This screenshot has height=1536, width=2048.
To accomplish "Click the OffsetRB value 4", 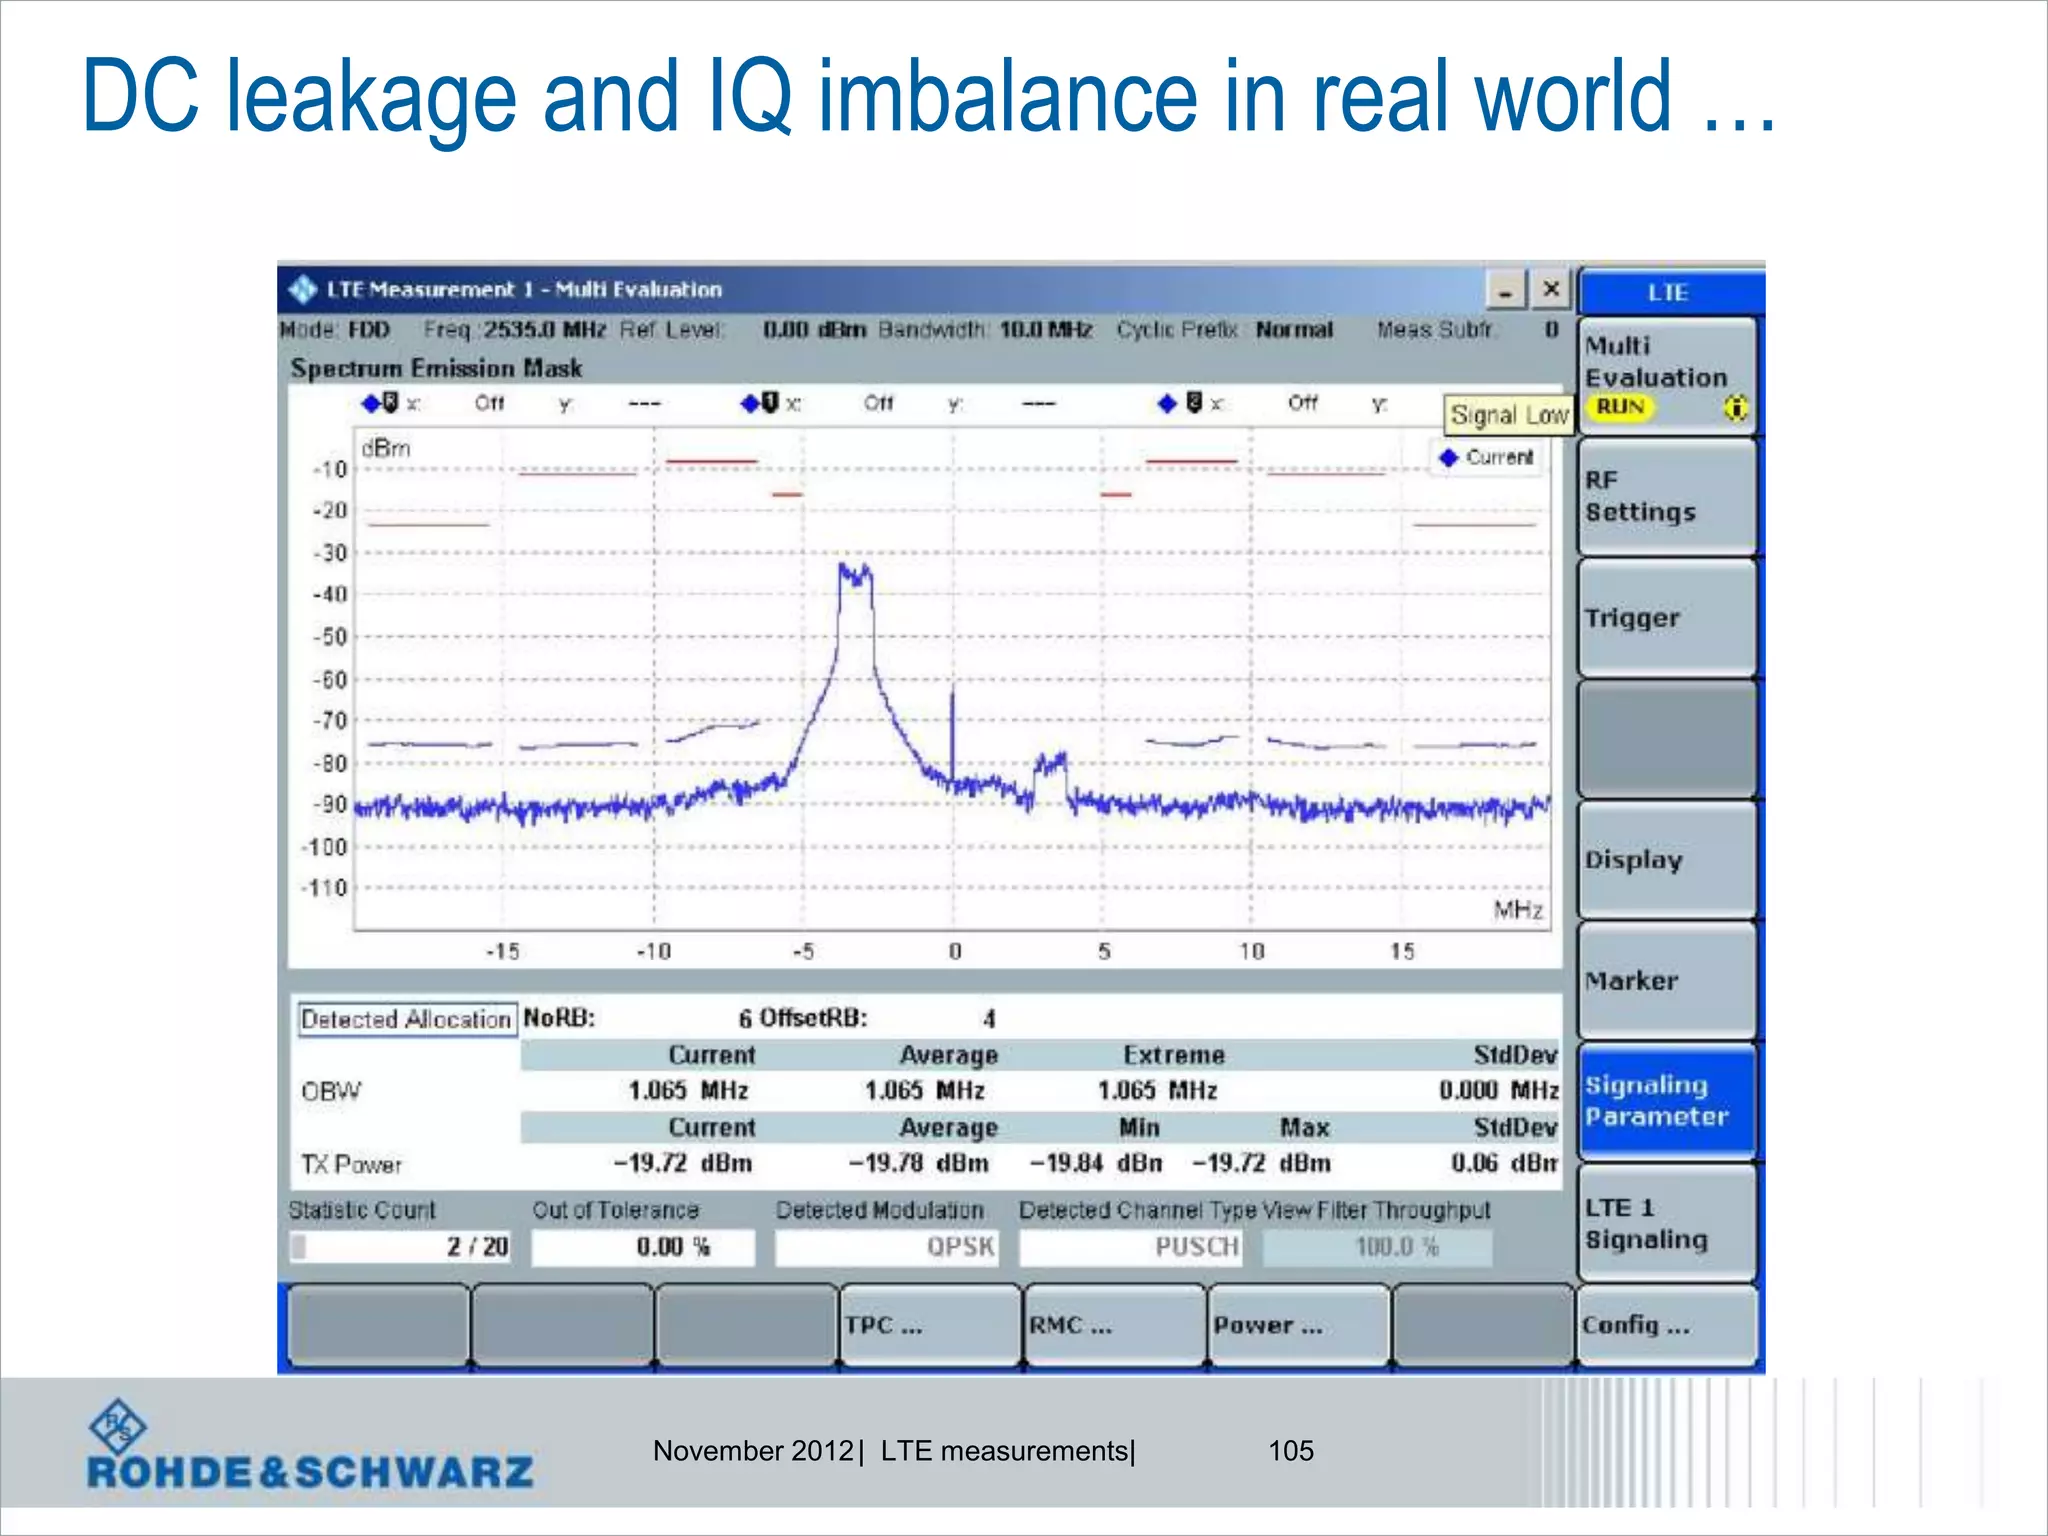I will (x=989, y=1019).
